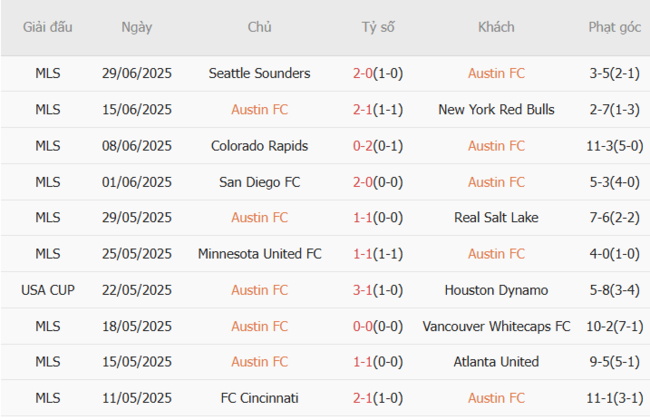Click the Giải đấu column header
Screen dimensions: 650x420
[x=48, y=27]
